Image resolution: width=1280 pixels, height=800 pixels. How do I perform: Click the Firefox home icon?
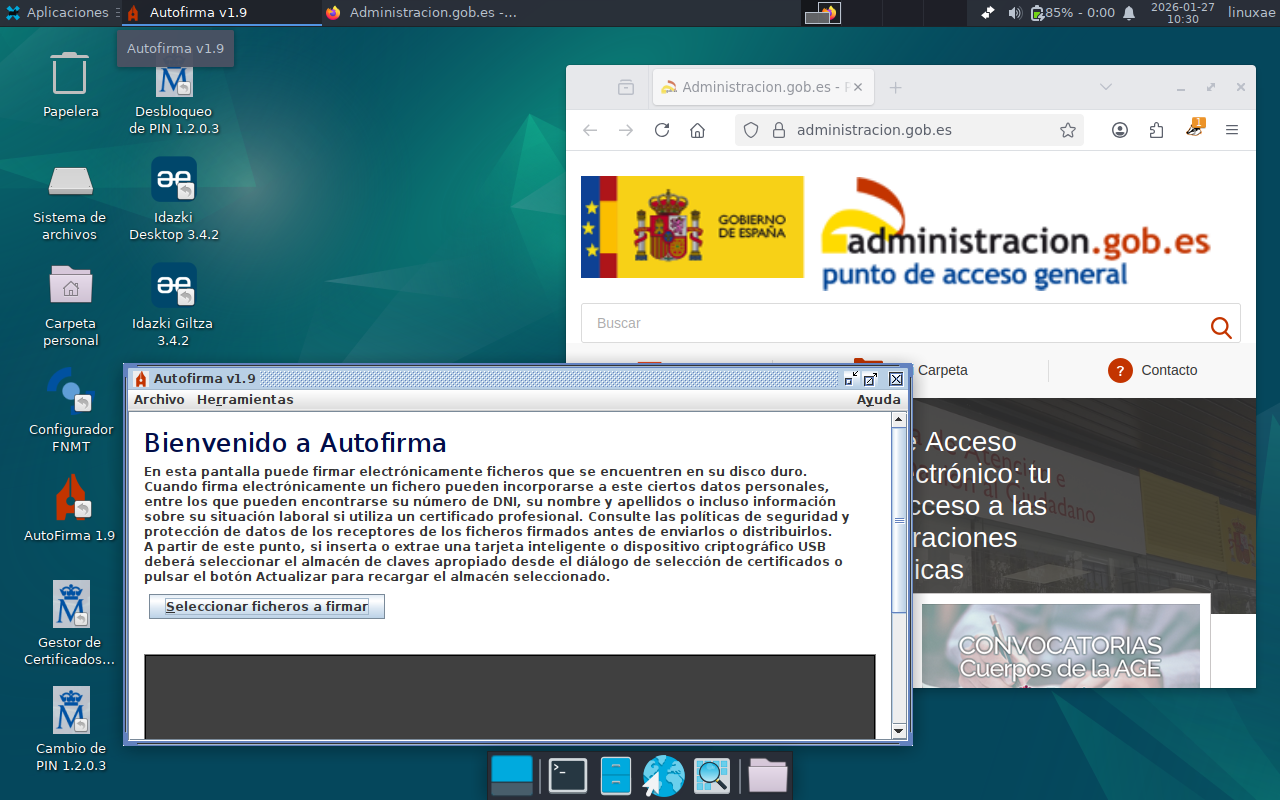coord(698,130)
